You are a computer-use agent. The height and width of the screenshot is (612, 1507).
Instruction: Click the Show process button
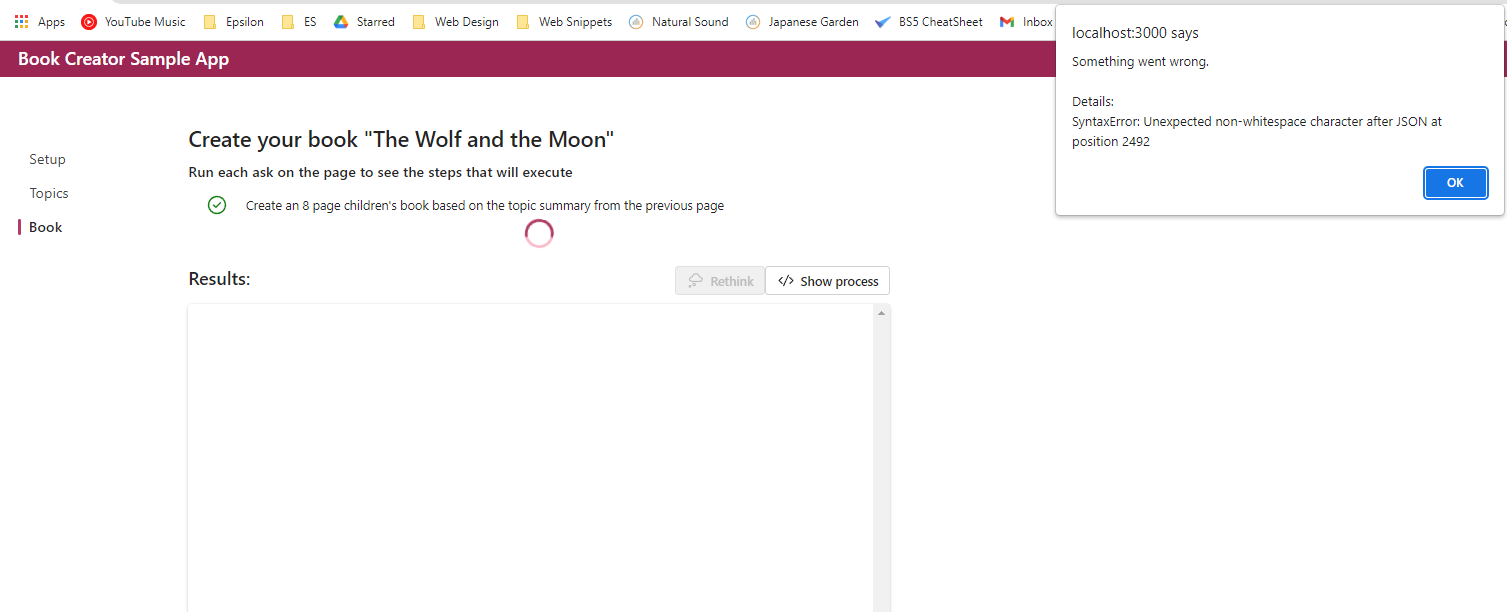coord(827,280)
